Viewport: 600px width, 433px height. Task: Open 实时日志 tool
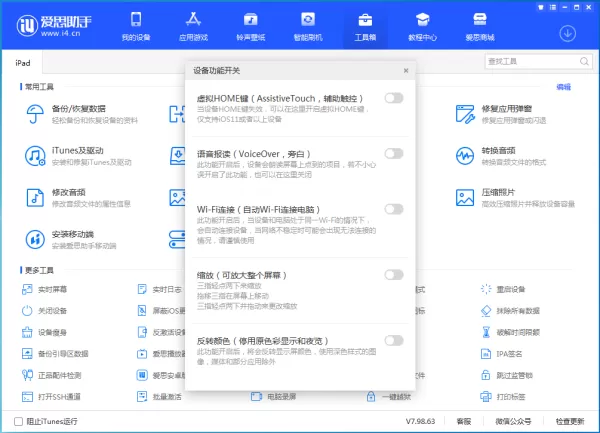[159, 290]
